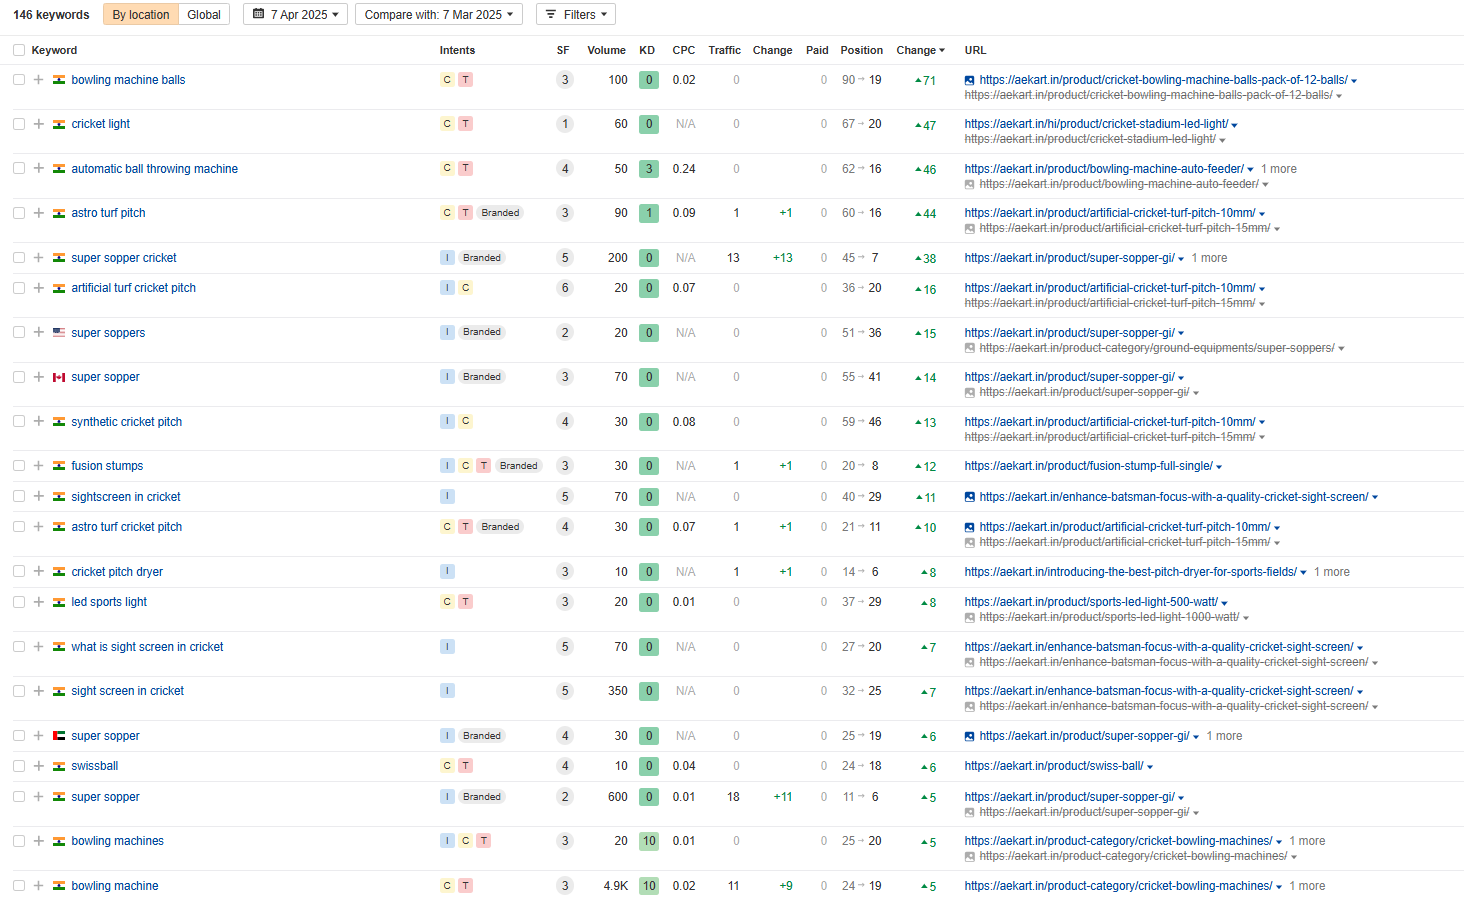Open the 'Compare with: 7 Mar 2025' dropdown
Viewport: 1464px width, 901px height.
click(439, 14)
